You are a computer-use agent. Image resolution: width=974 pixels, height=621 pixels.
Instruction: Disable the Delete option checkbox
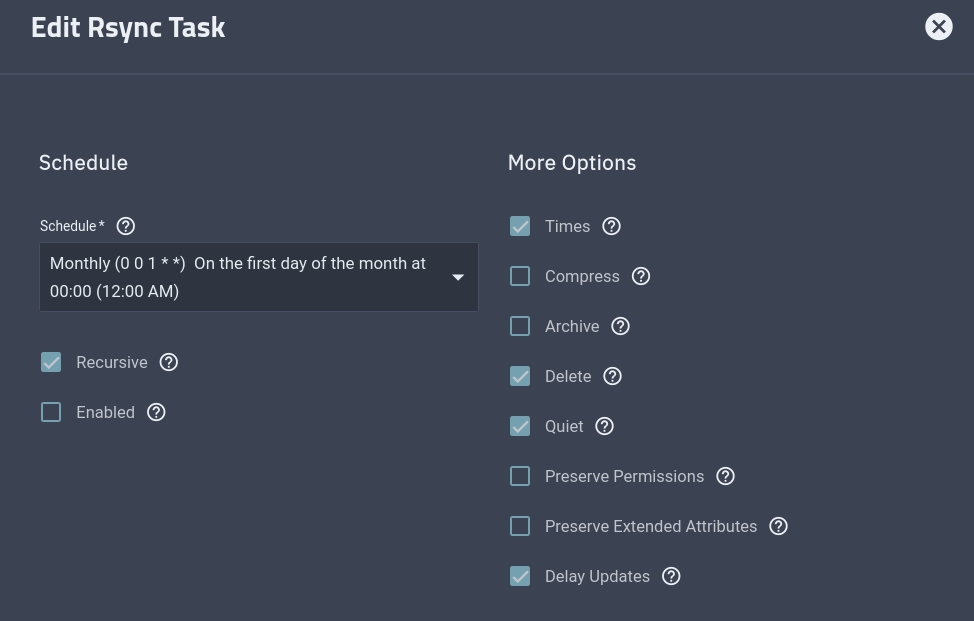pyautogui.click(x=520, y=376)
